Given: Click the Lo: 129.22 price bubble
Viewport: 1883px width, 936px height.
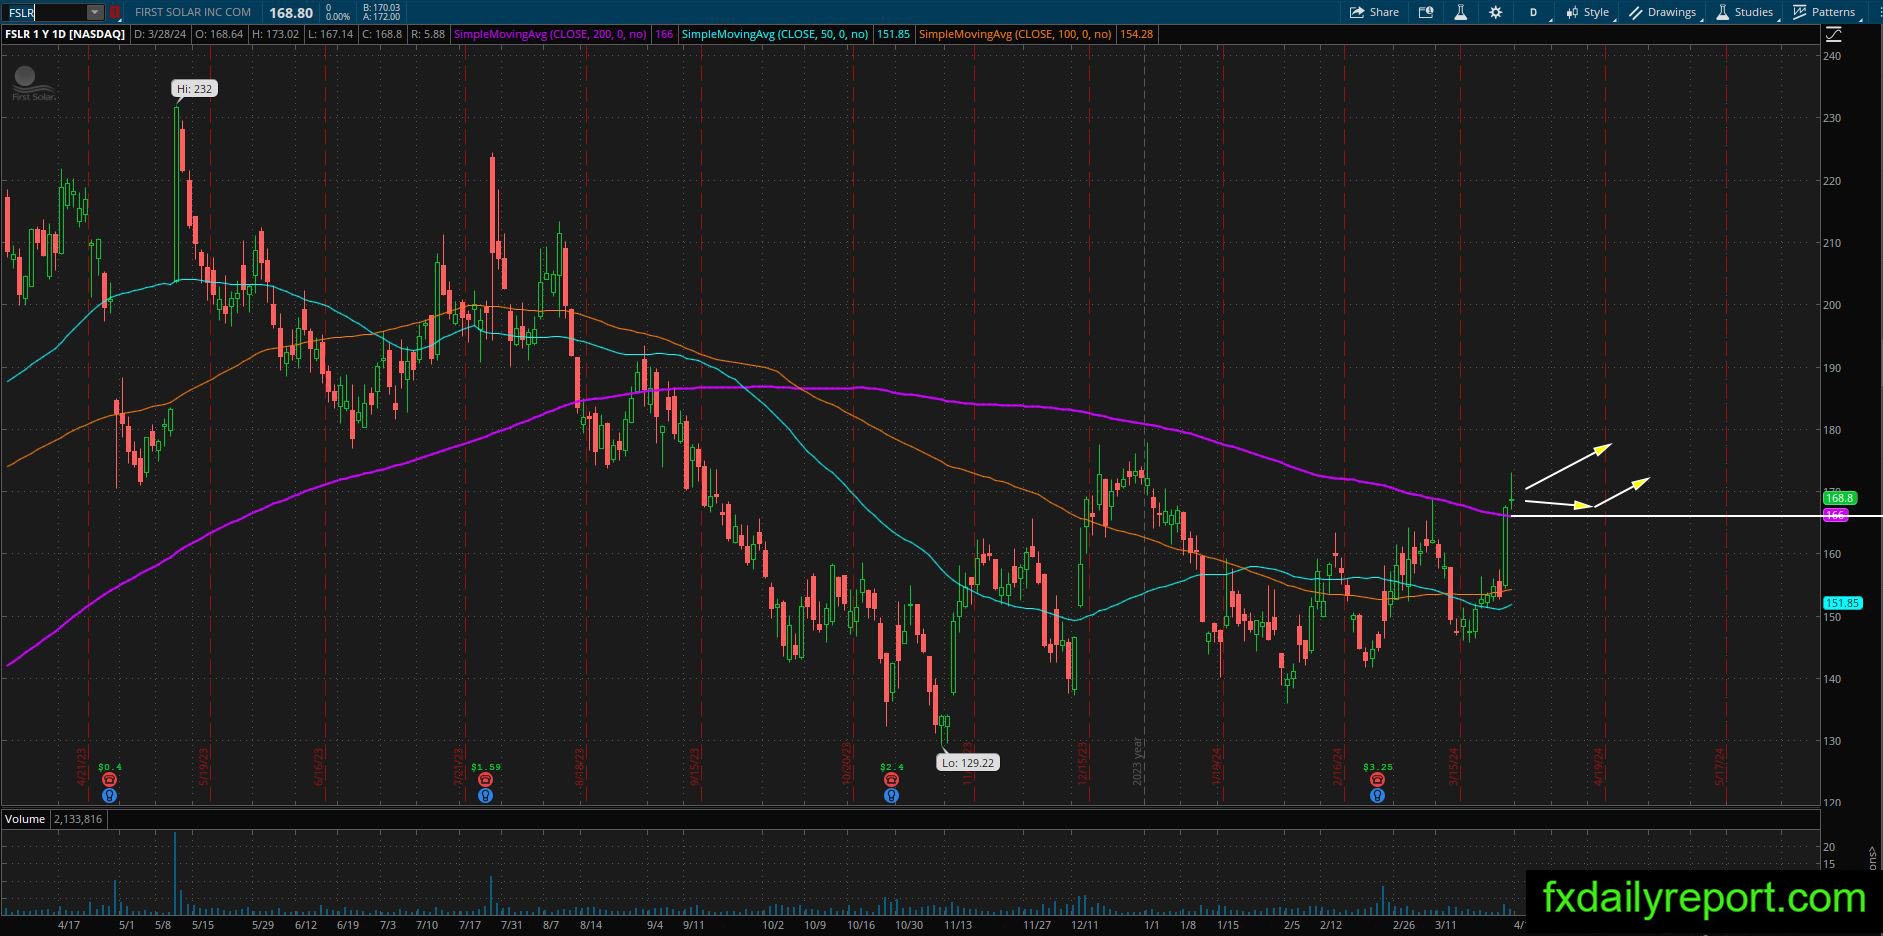Looking at the screenshot, I should click(968, 762).
